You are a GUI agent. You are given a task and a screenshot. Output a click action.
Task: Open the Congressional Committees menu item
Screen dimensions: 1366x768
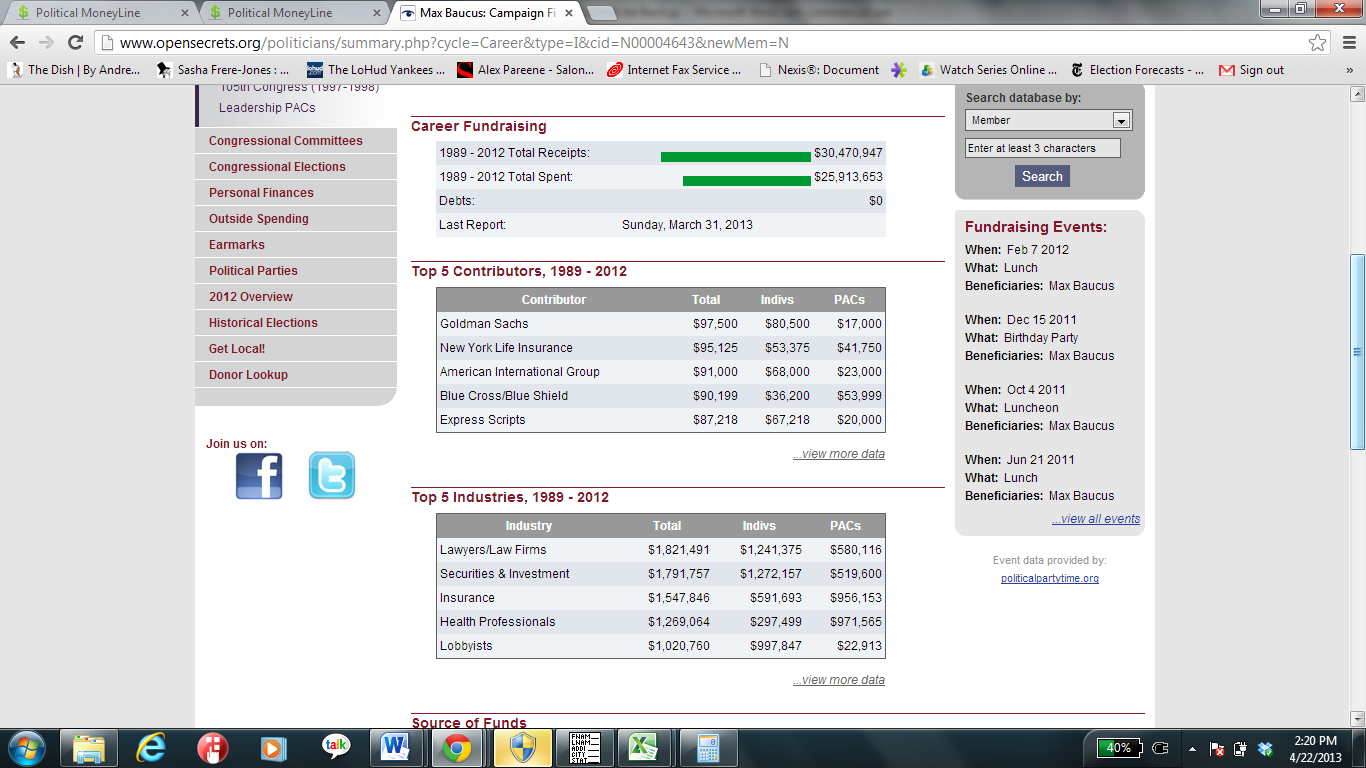[x=296, y=141]
